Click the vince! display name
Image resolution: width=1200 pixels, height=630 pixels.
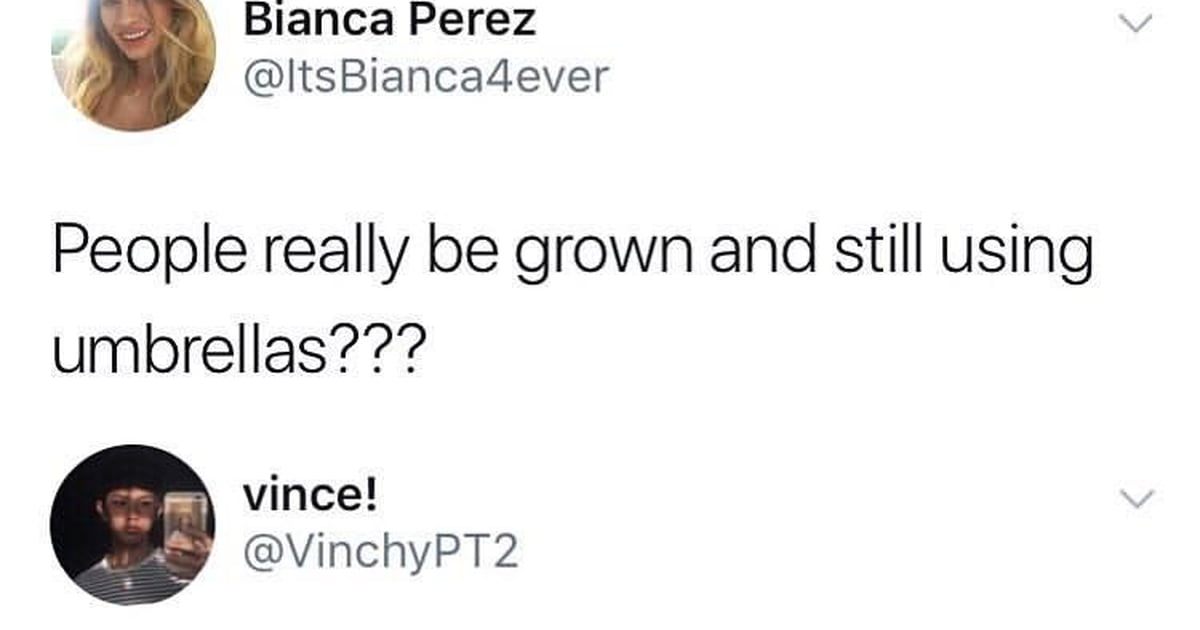pos(309,495)
